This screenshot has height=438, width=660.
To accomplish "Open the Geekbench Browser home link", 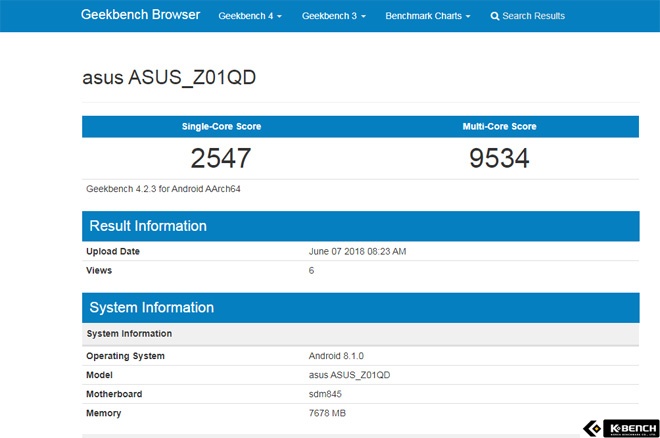I will tap(140, 15).
